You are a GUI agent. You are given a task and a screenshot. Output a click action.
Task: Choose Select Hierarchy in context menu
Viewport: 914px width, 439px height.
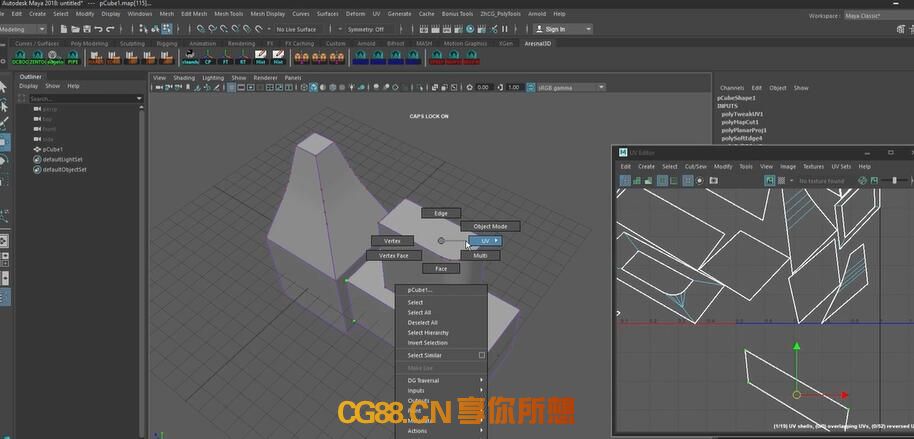[x=428, y=332]
